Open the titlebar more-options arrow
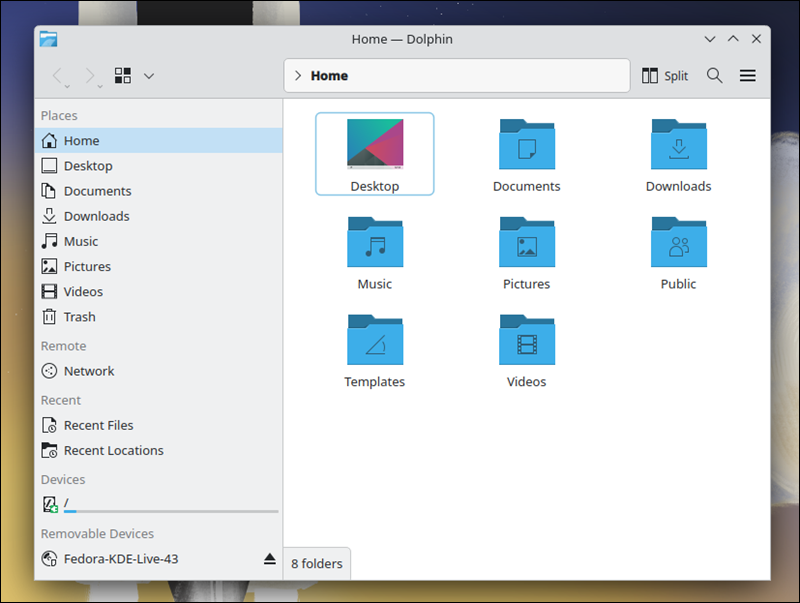This screenshot has width=800, height=603. pos(710,39)
